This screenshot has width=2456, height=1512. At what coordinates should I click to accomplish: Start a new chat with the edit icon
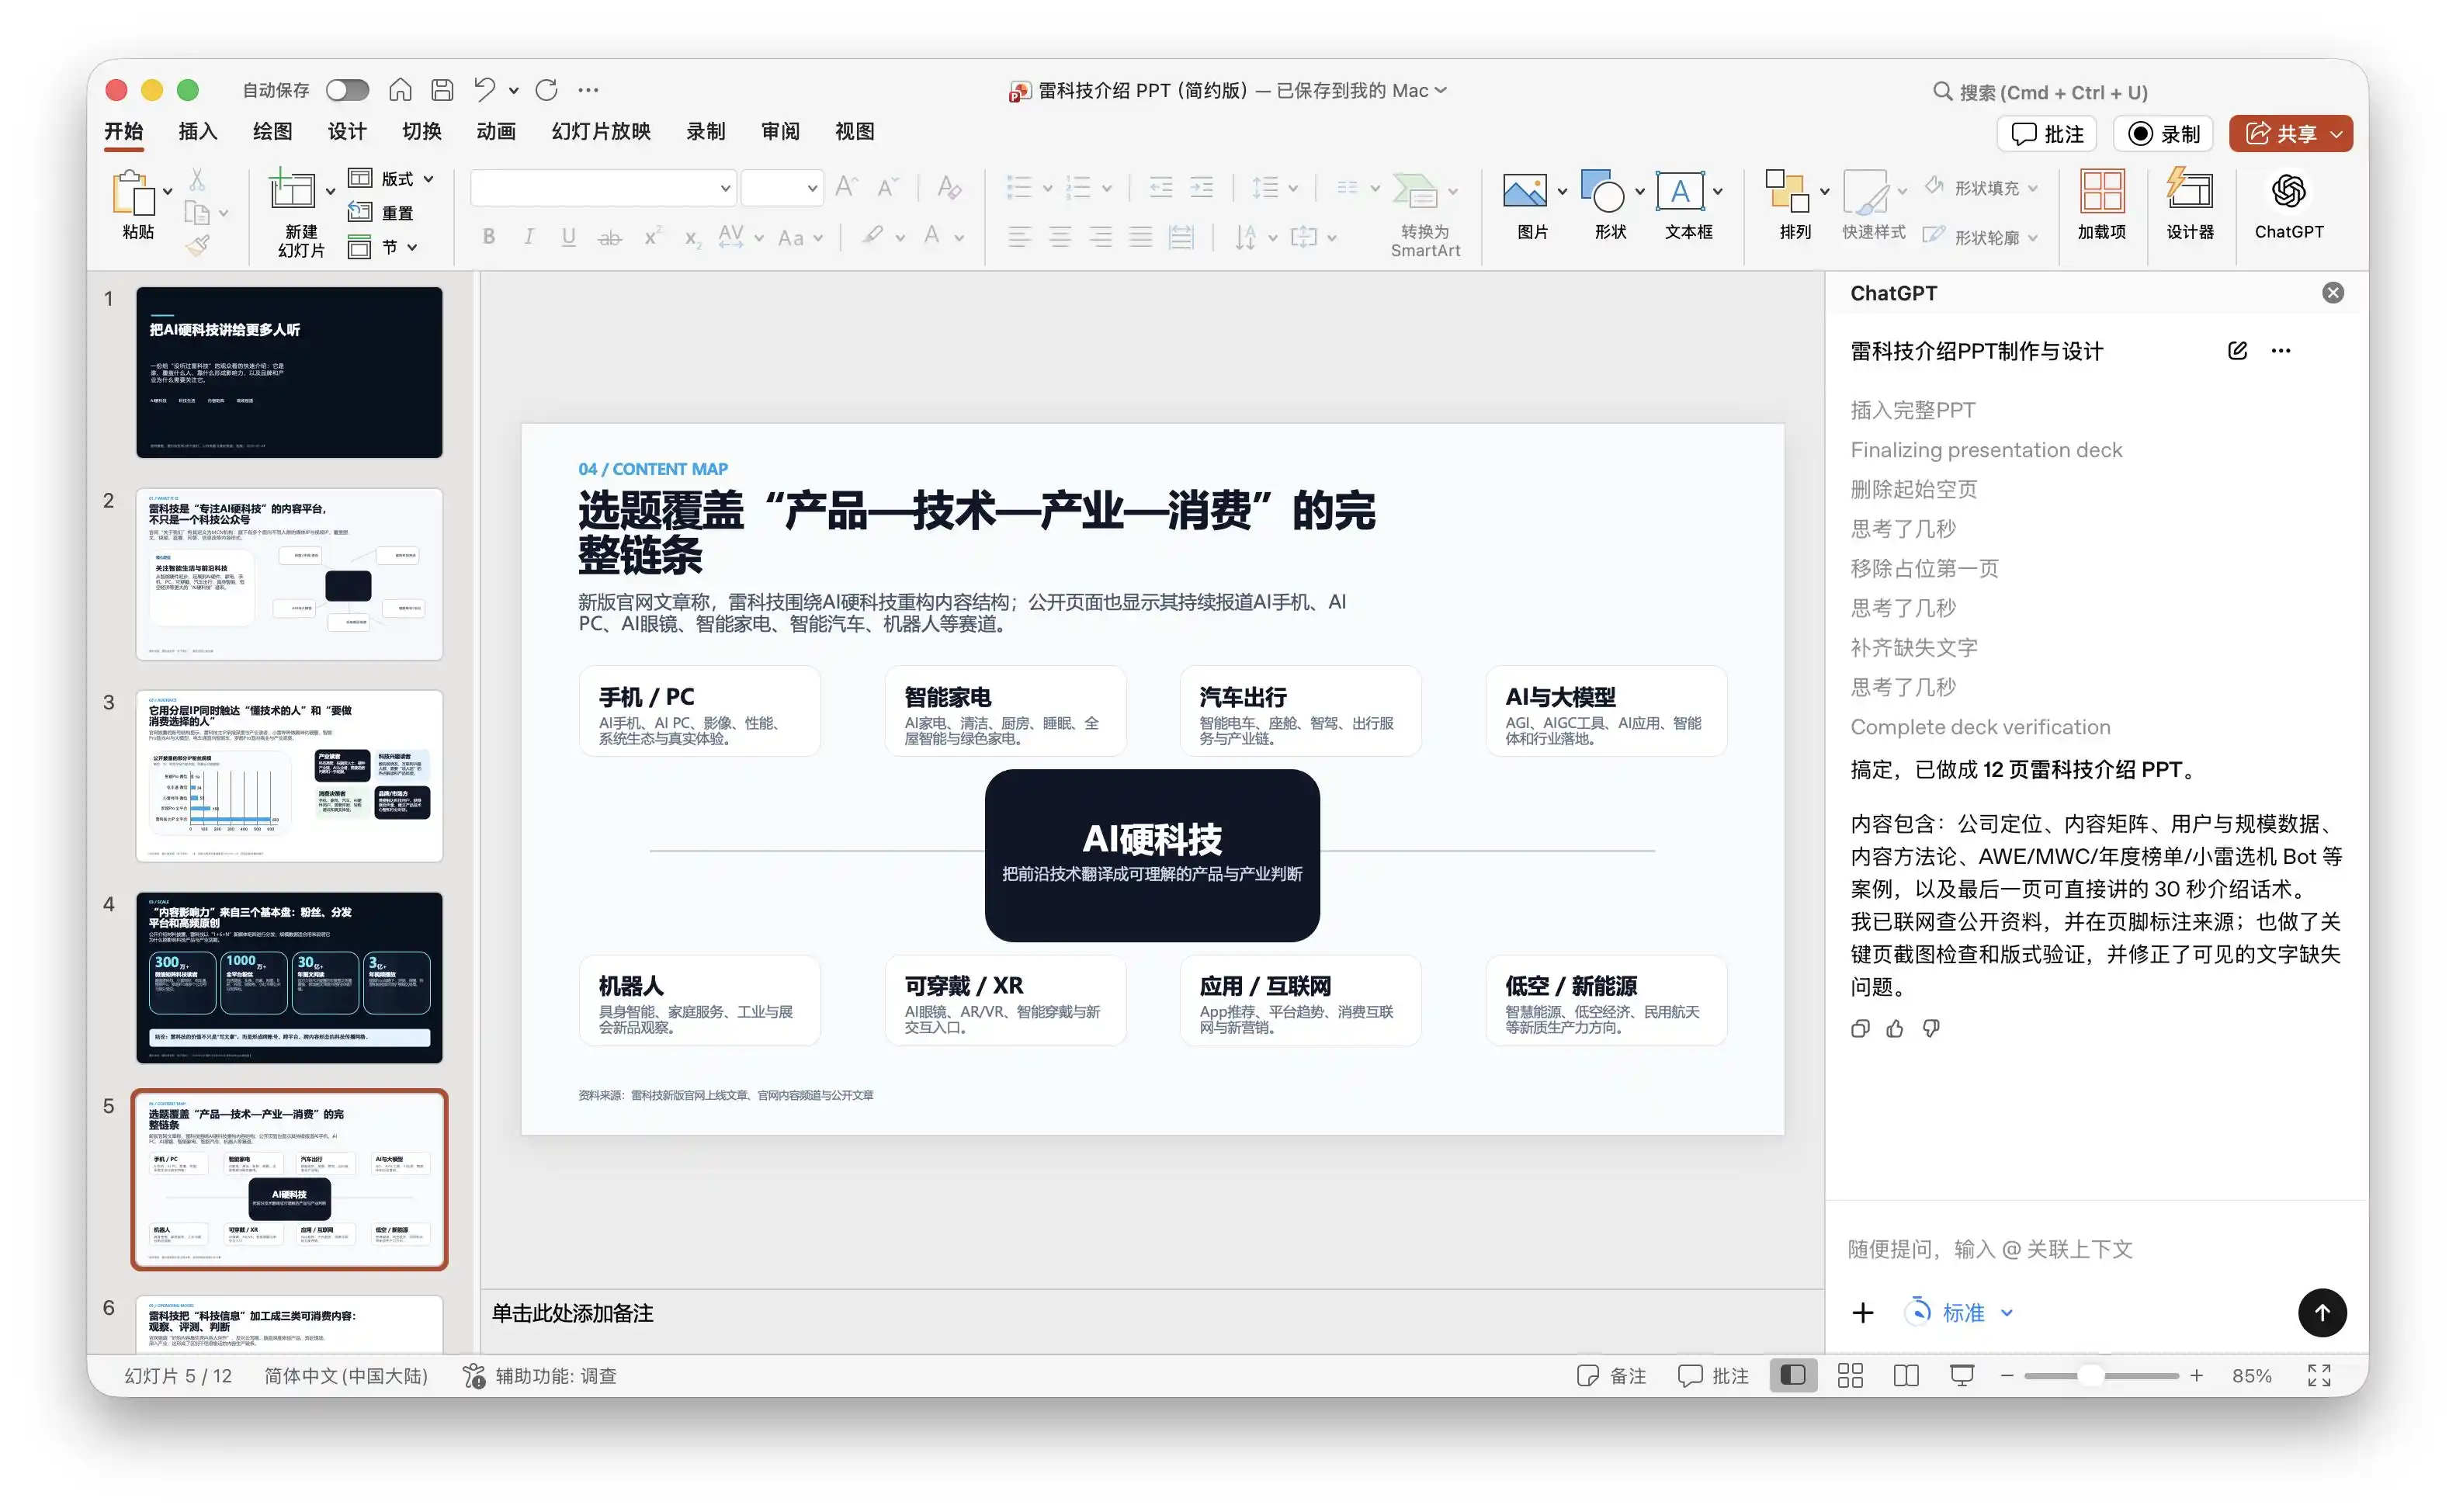click(2238, 350)
